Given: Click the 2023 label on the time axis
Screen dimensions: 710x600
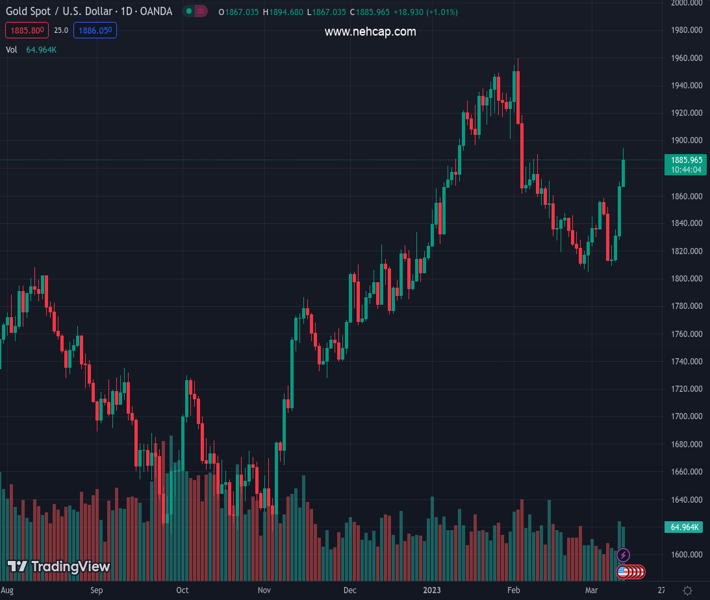Looking at the screenshot, I should pos(432,591).
